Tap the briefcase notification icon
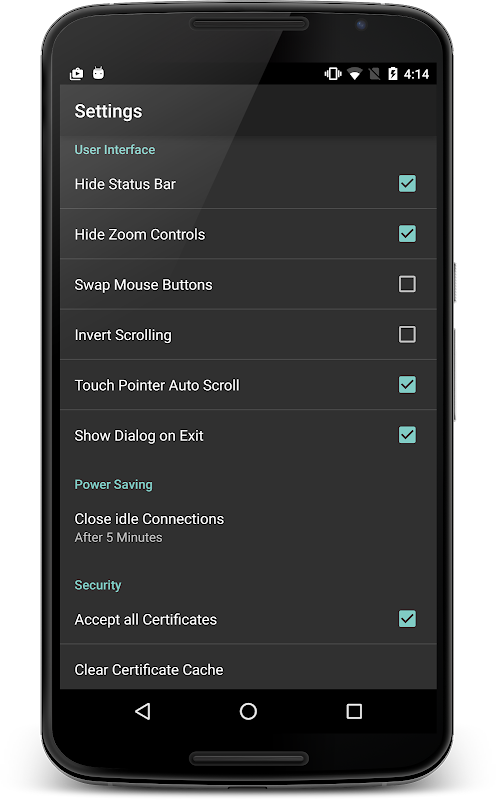The height and width of the screenshot is (800, 496). [x=77, y=74]
